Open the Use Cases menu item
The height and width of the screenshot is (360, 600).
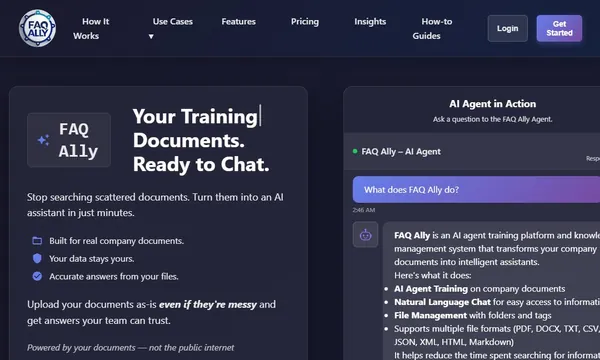[173, 22]
